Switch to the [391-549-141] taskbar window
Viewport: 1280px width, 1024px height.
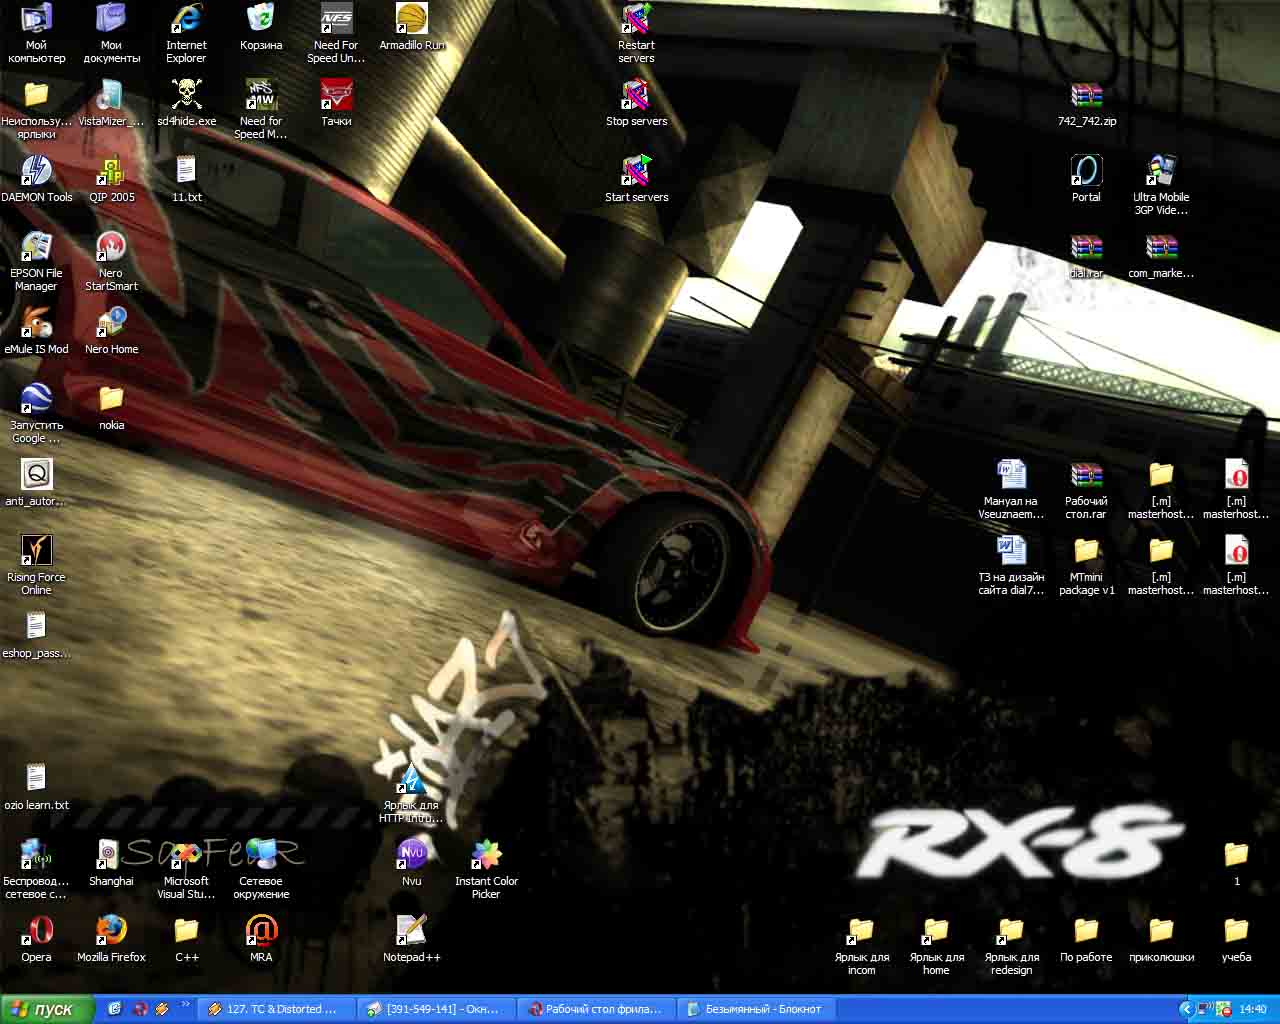click(436, 1009)
